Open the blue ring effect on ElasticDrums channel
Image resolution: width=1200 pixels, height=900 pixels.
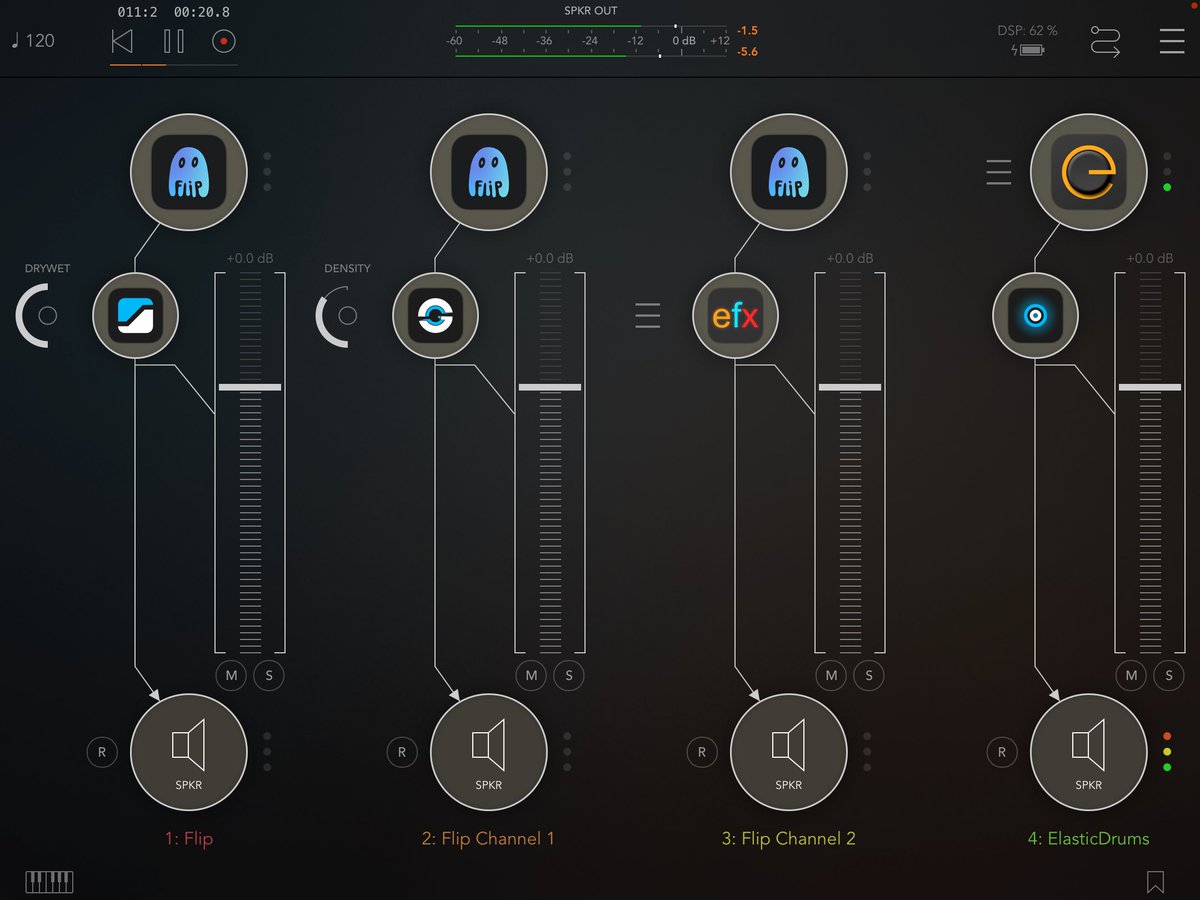[x=1035, y=315]
